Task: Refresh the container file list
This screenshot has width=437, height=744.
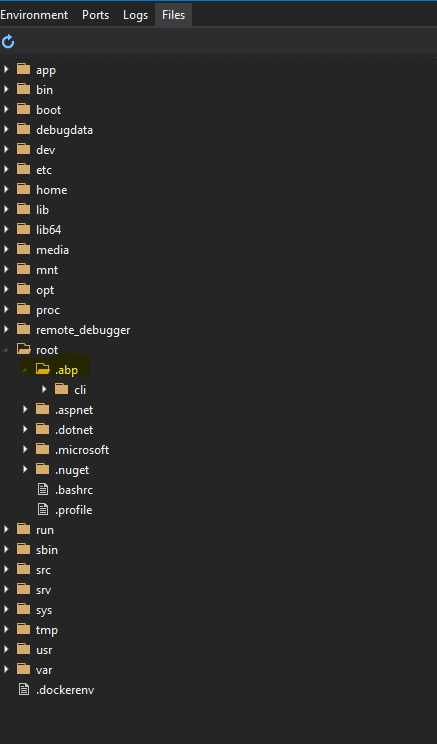Action: 8,42
